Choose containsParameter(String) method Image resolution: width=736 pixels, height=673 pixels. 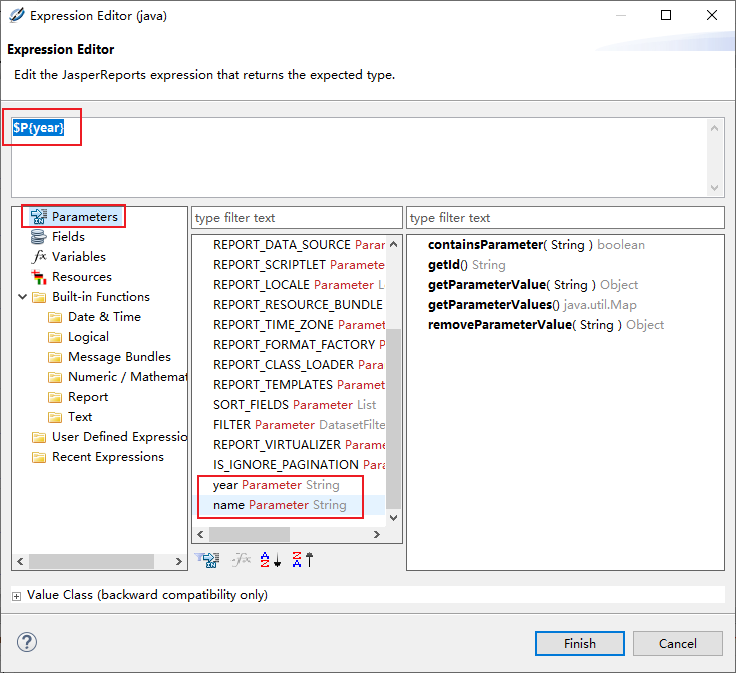point(536,245)
